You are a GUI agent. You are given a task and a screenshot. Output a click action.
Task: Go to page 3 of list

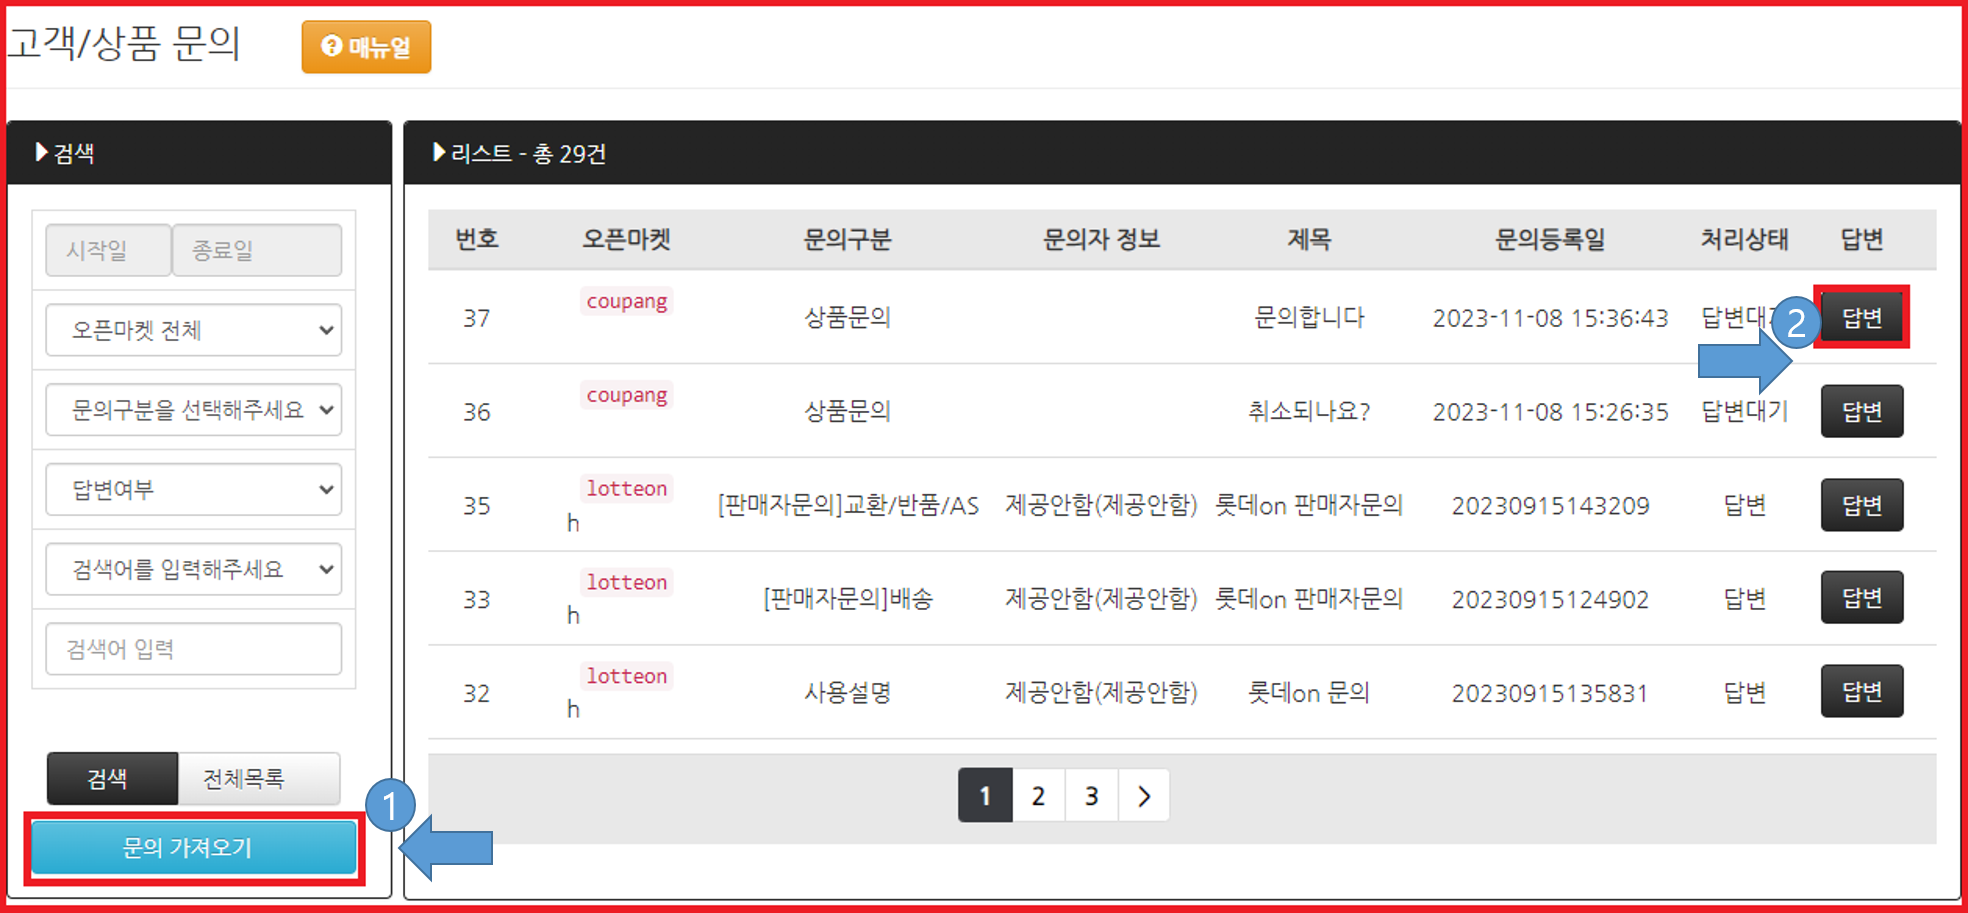(x=1091, y=796)
